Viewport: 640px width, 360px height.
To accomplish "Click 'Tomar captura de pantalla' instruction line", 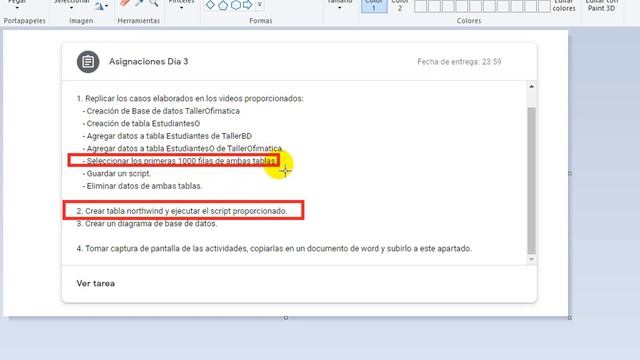I will 274,249.
